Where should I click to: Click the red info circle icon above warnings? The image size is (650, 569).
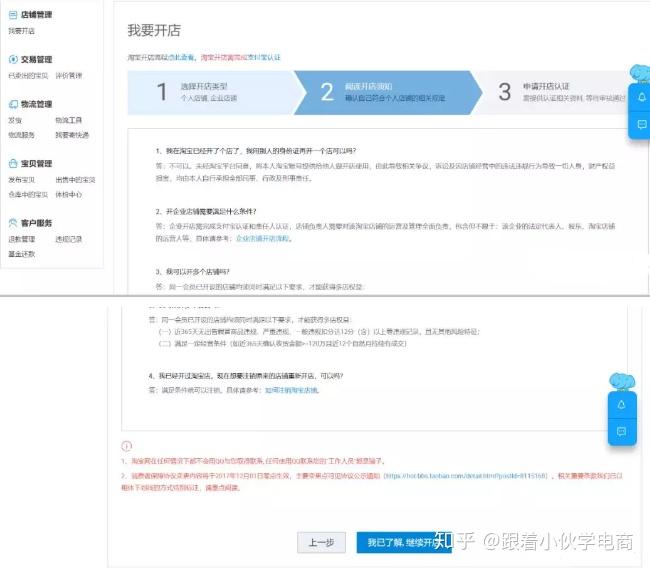tap(126, 446)
